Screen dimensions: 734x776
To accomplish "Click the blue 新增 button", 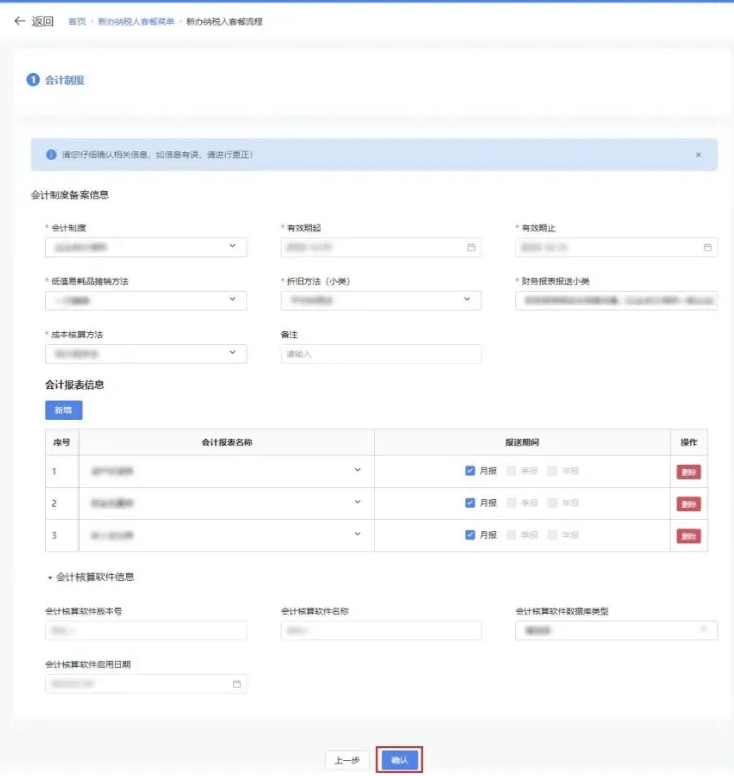I will [x=63, y=410].
